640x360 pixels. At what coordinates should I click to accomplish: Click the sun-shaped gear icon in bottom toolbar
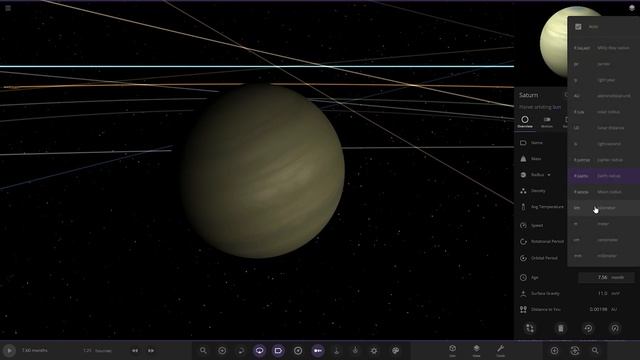pyautogui.click(x=374, y=350)
